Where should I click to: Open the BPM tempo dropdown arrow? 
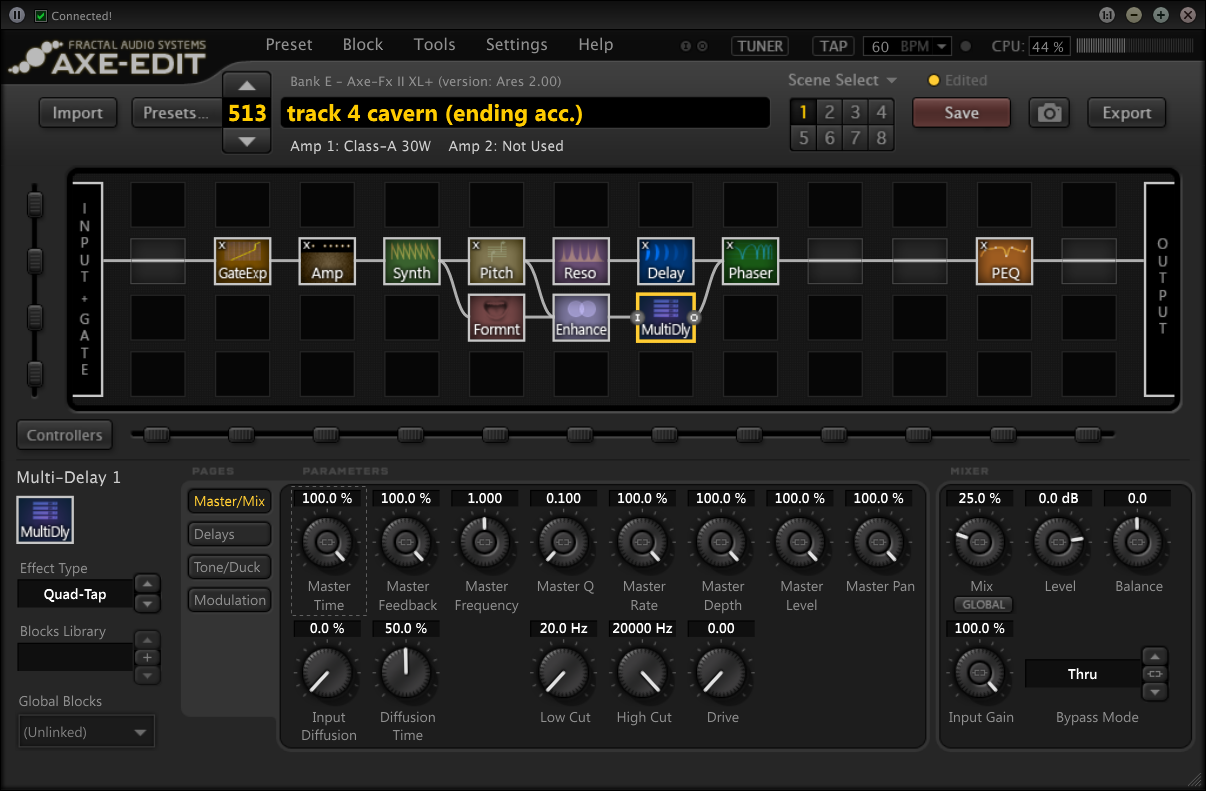(x=943, y=46)
